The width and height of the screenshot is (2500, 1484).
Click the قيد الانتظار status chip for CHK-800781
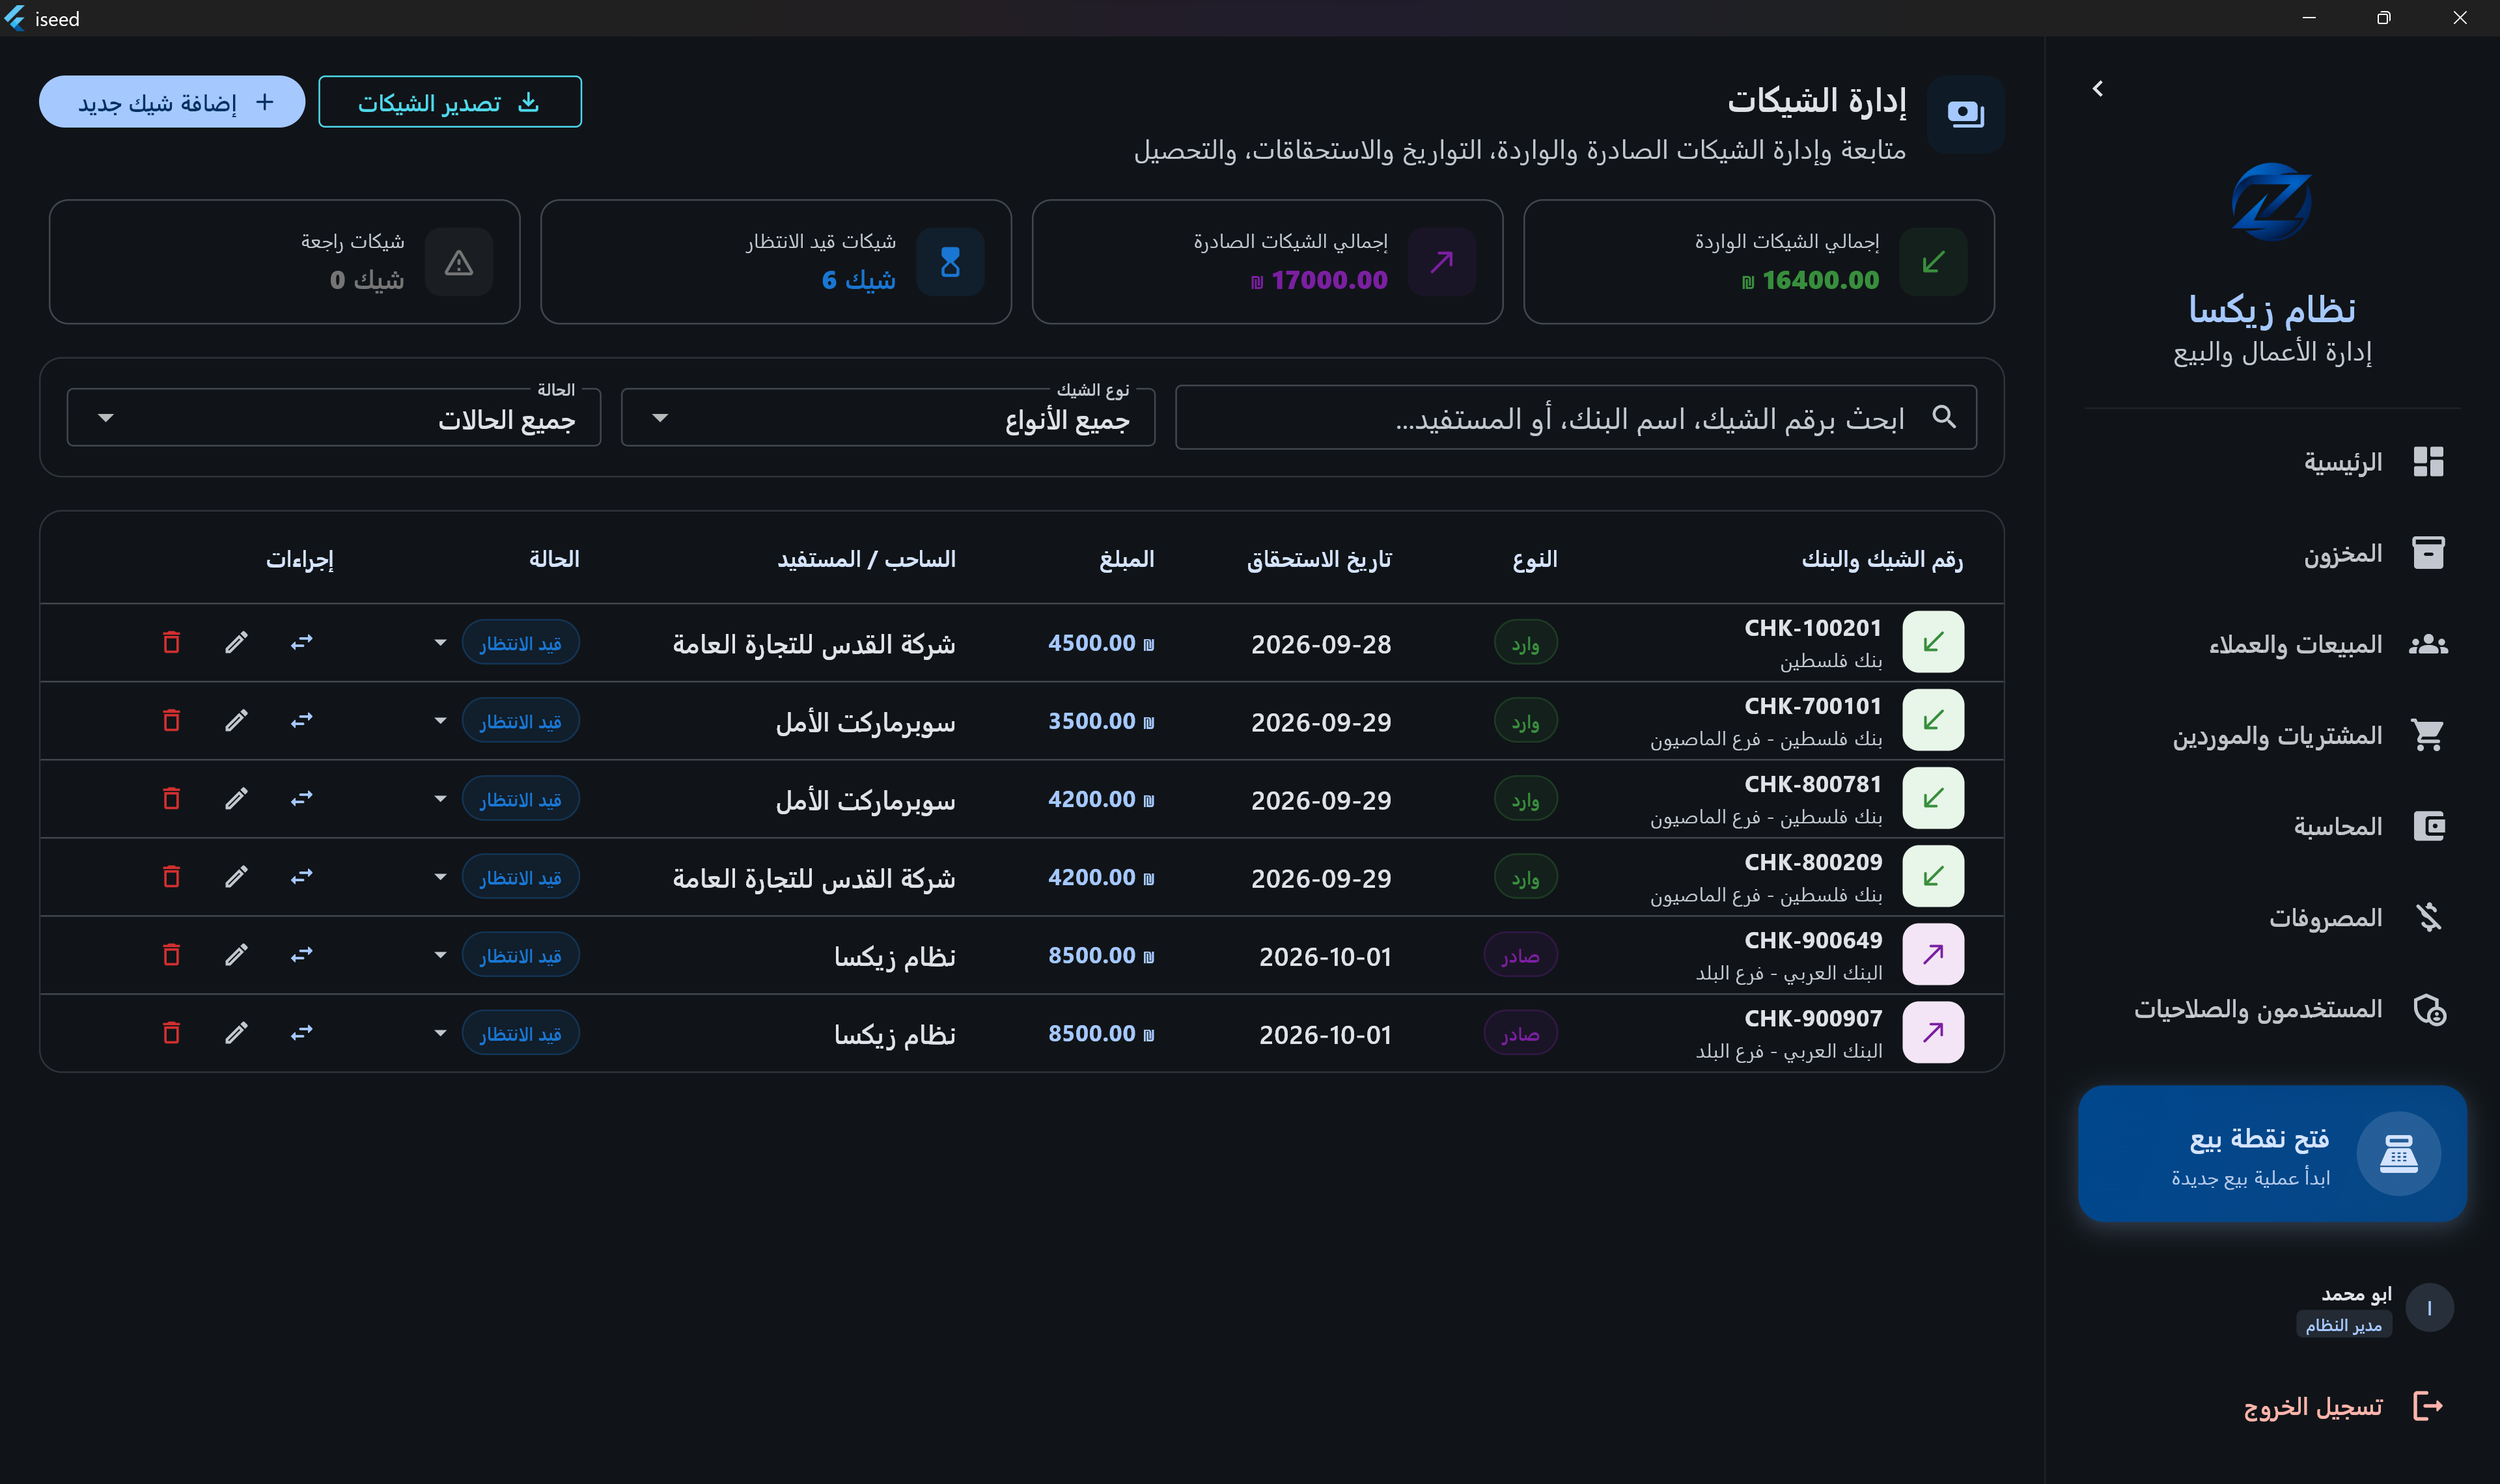pos(520,799)
